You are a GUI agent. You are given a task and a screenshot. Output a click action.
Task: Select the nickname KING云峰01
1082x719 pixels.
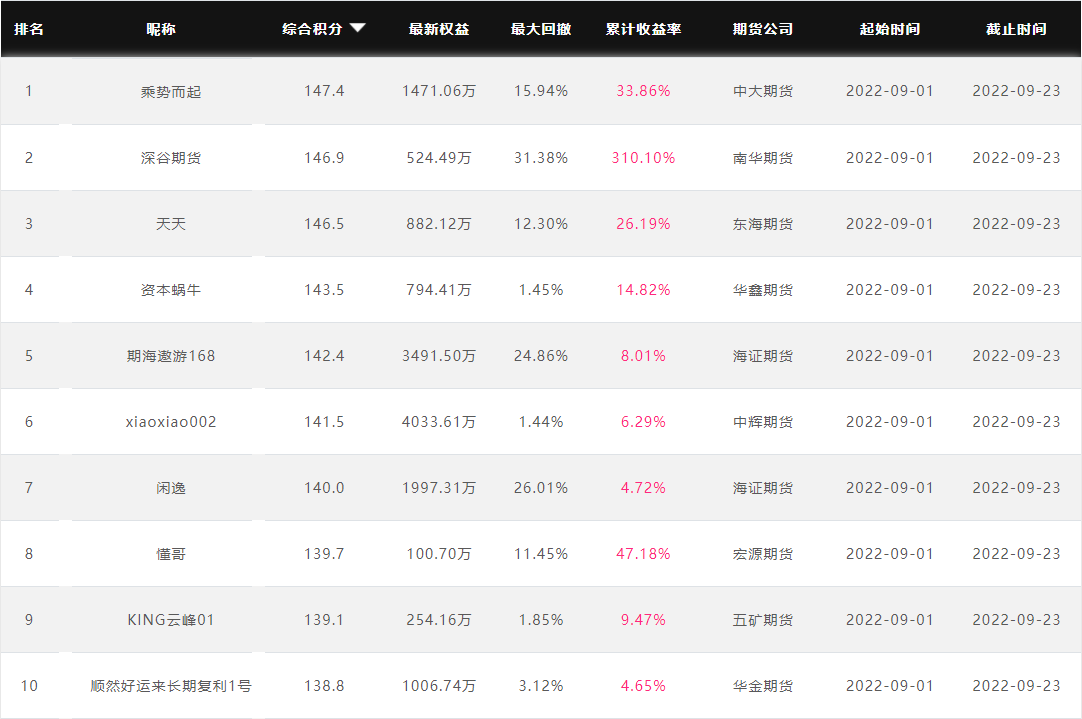pos(170,620)
